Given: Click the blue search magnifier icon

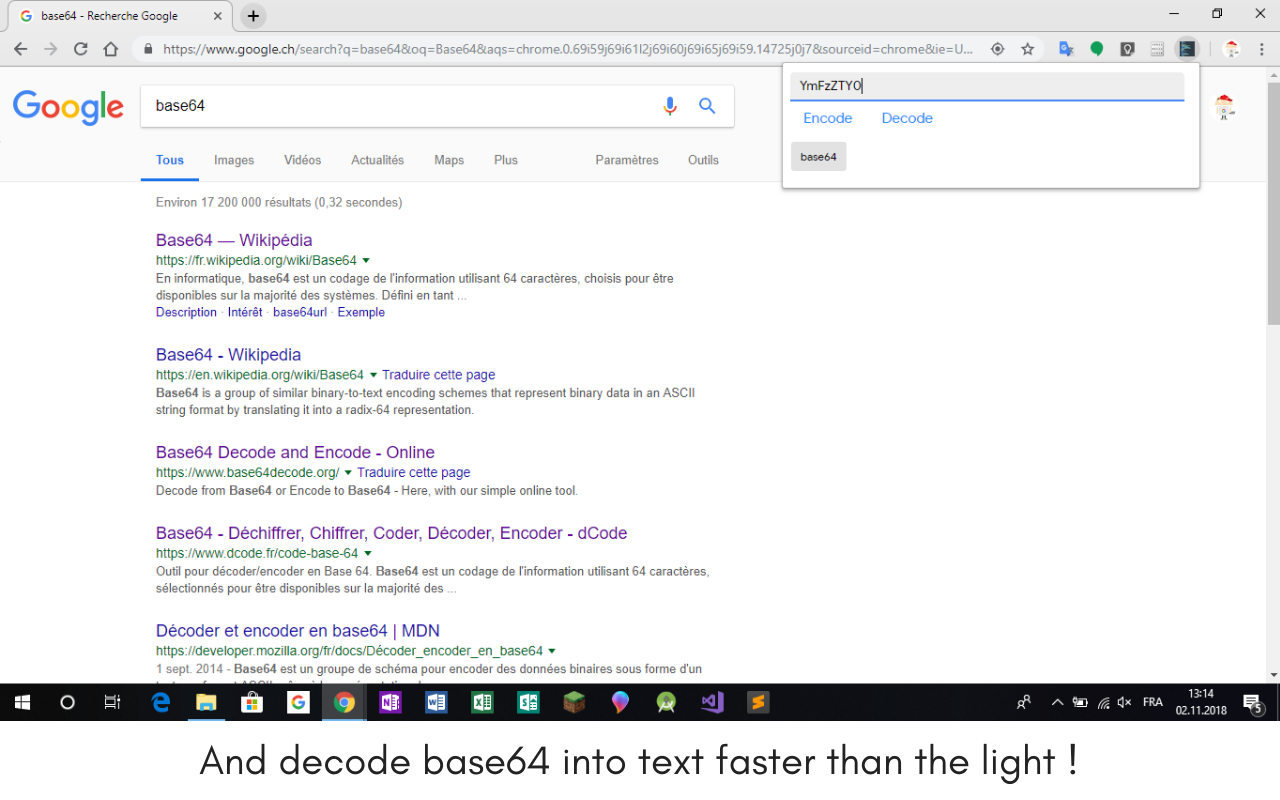Looking at the screenshot, I should (707, 106).
